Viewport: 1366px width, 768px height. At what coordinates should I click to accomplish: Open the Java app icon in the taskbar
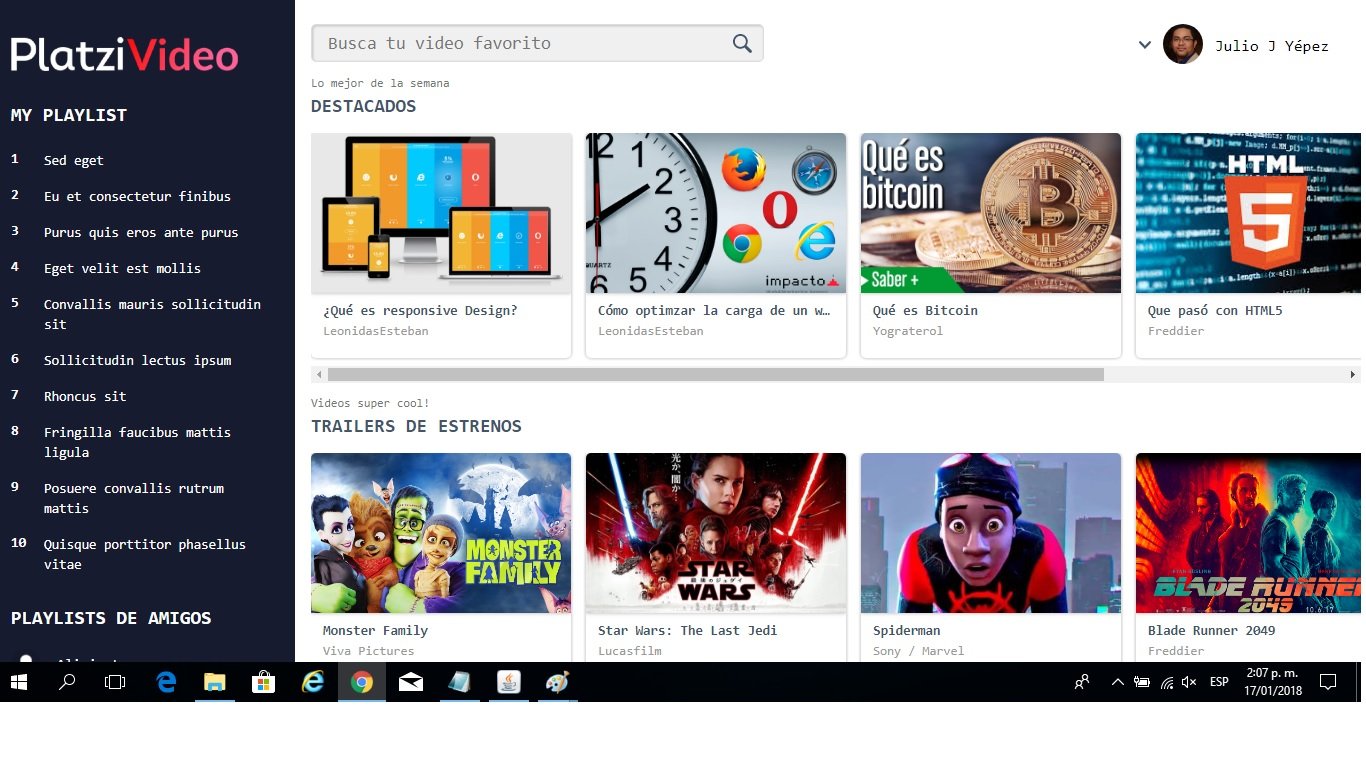tap(509, 682)
